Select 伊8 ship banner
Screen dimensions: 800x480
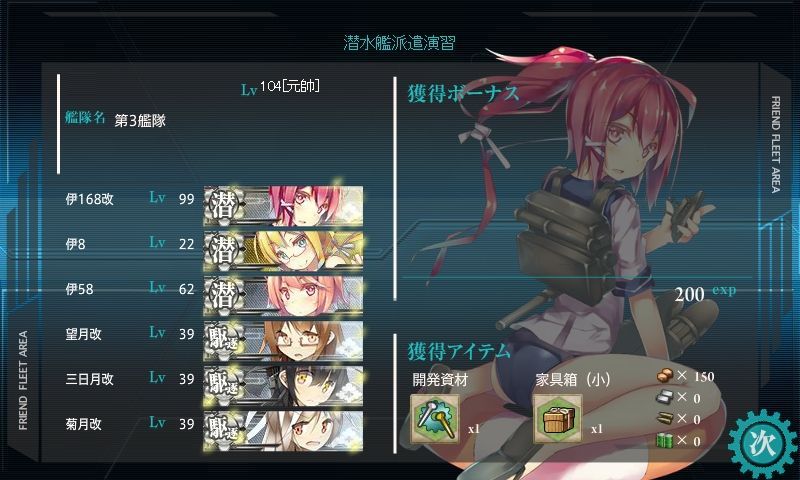pos(284,250)
